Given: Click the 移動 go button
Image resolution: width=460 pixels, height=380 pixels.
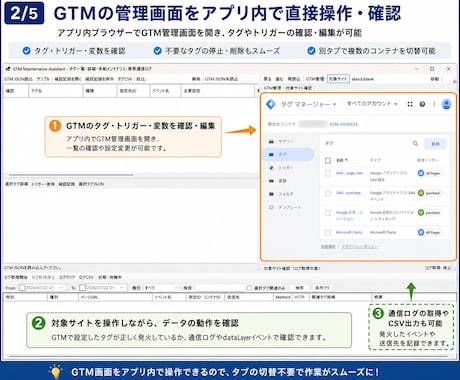Looking at the screenshot, I should [x=435, y=79].
